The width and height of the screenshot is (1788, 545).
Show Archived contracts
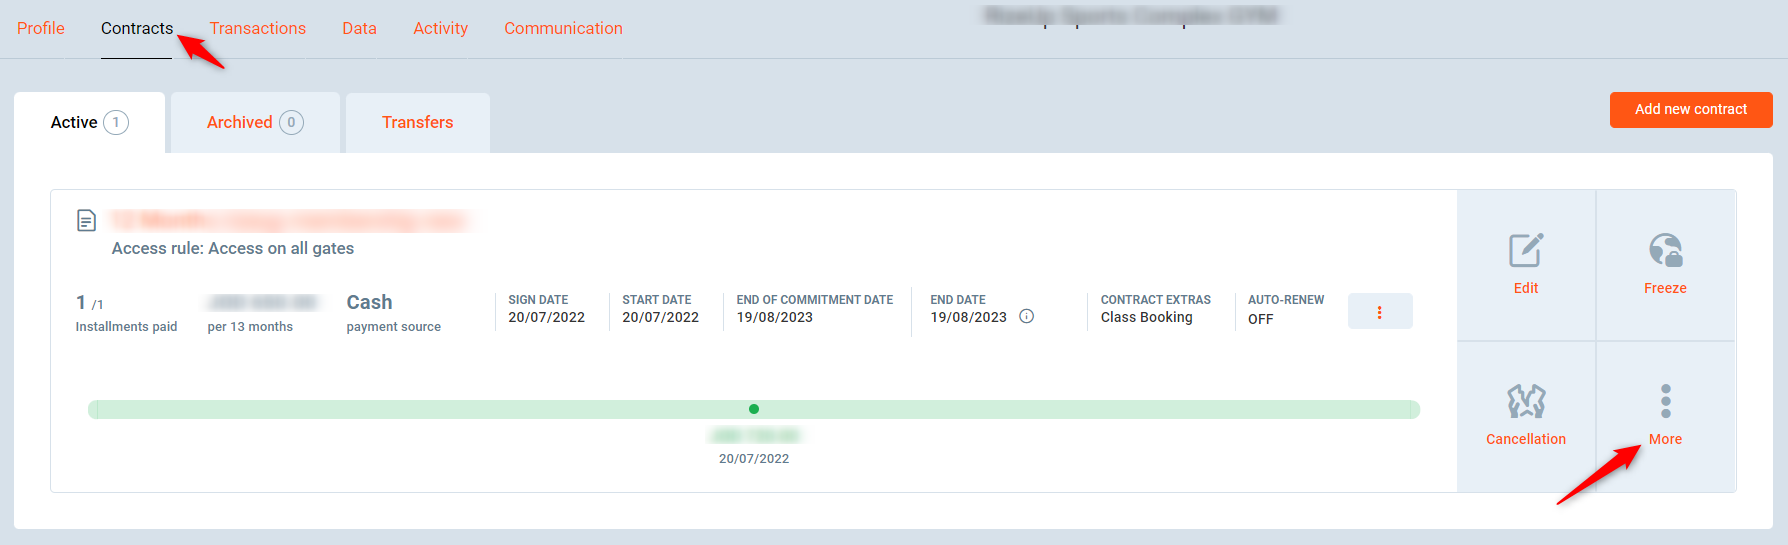pyautogui.click(x=254, y=122)
